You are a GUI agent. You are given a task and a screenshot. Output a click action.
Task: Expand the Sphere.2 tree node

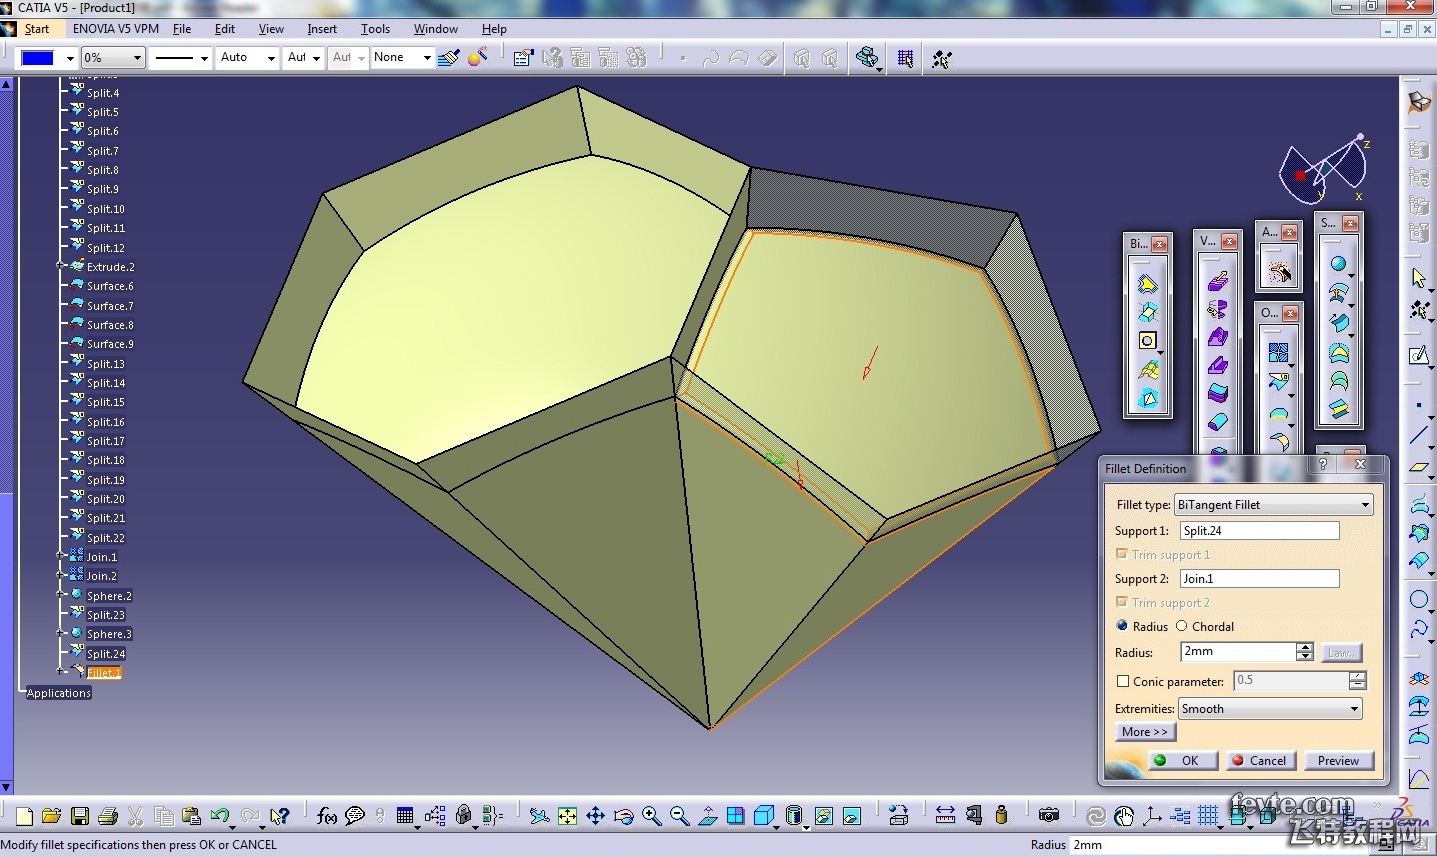click(x=61, y=595)
